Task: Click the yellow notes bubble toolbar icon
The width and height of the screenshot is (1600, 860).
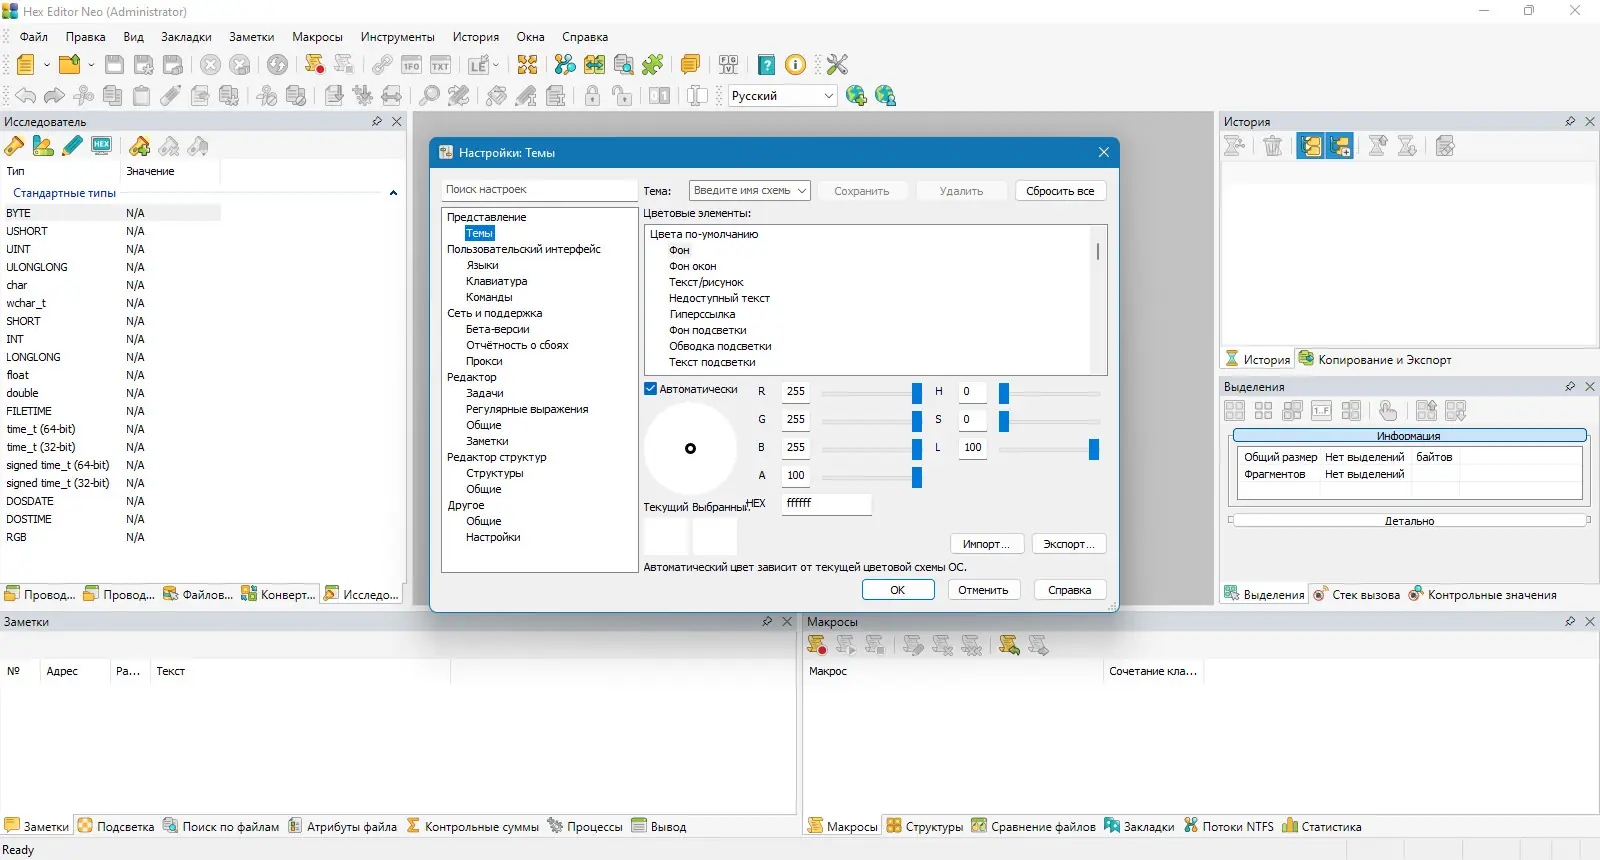Action: click(x=690, y=65)
